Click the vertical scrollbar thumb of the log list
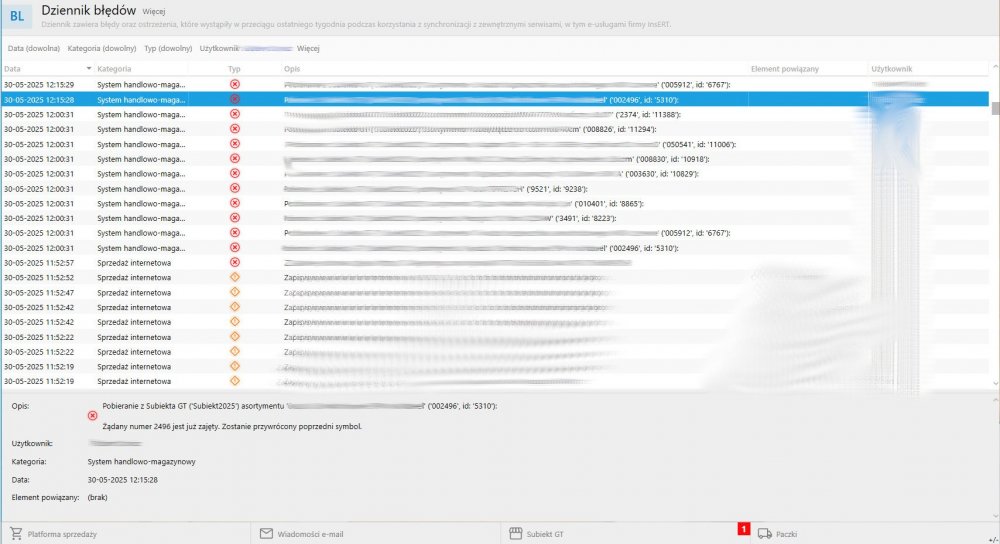This screenshot has height=544, width=1000. pos(994,107)
